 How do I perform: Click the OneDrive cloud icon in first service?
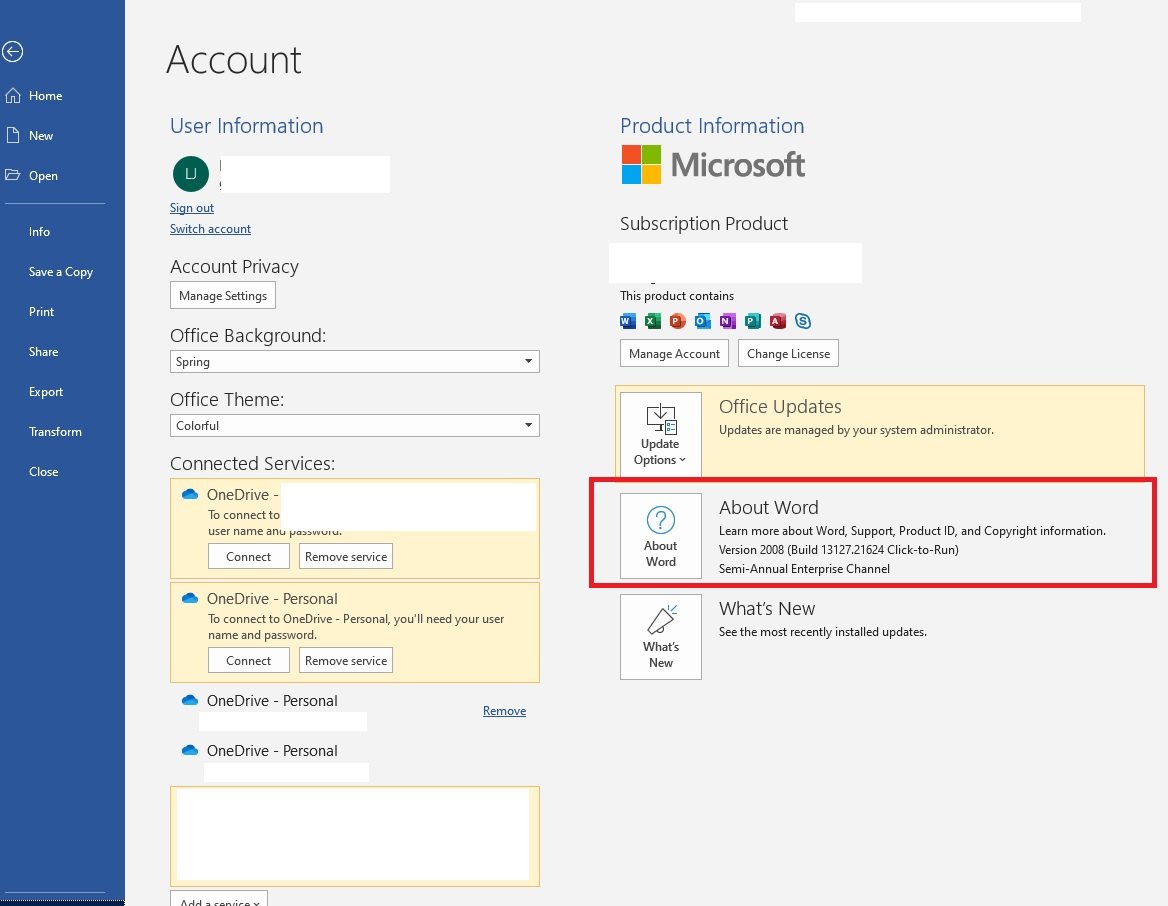pyautogui.click(x=190, y=494)
